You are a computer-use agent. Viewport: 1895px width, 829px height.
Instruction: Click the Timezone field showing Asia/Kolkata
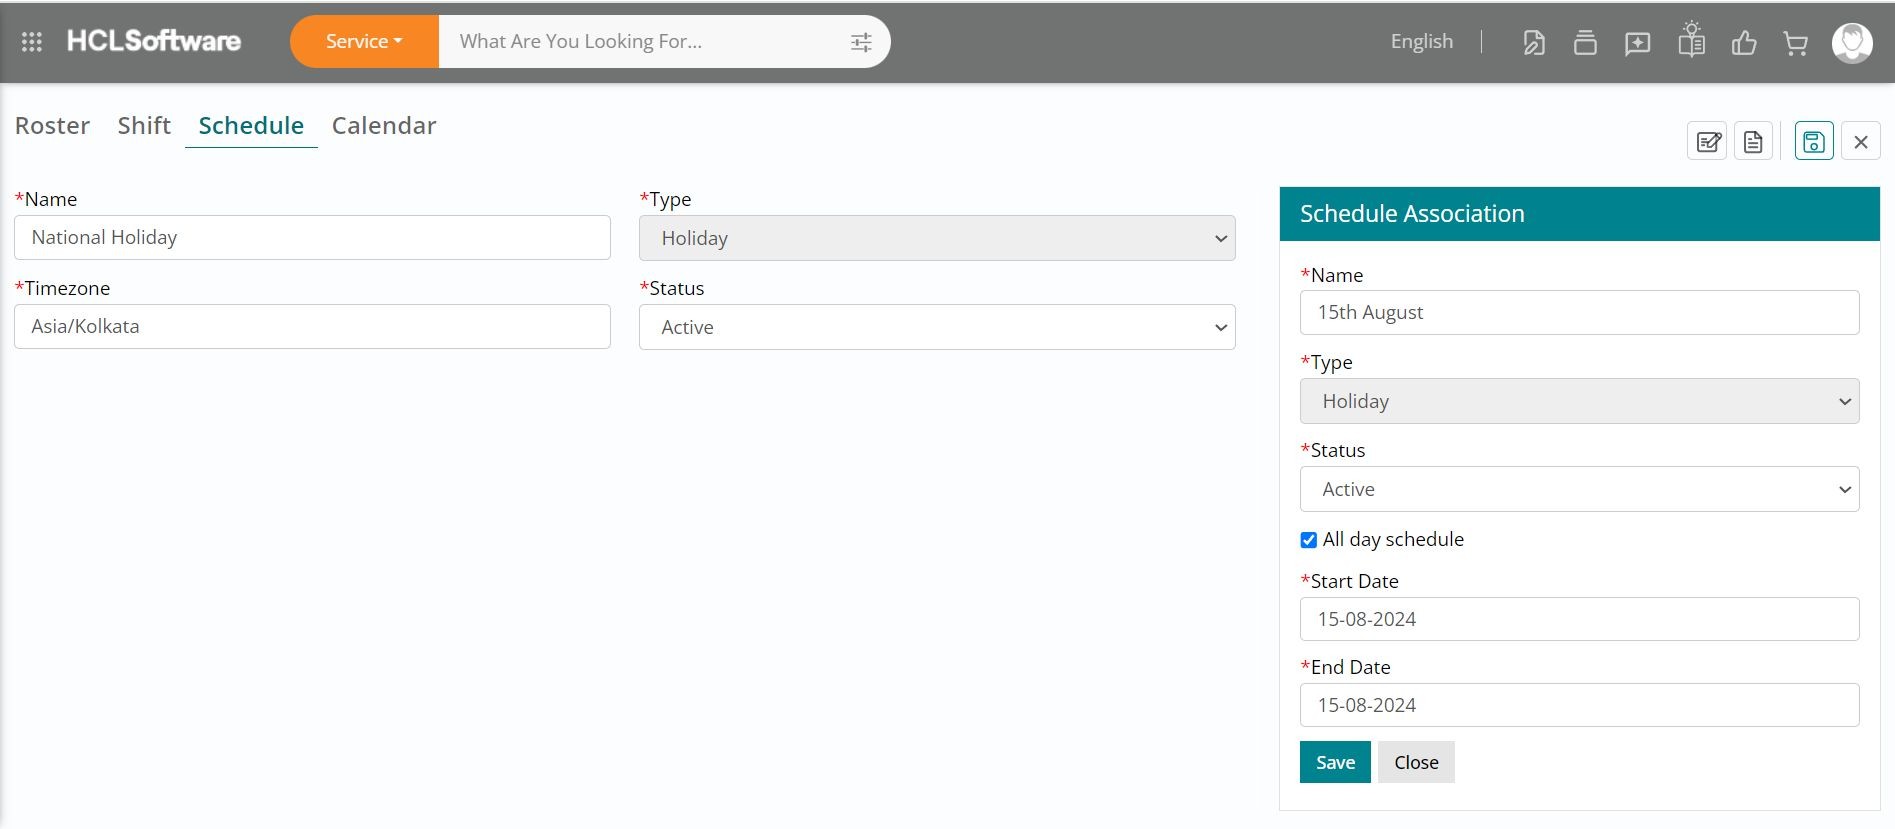(x=312, y=327)
